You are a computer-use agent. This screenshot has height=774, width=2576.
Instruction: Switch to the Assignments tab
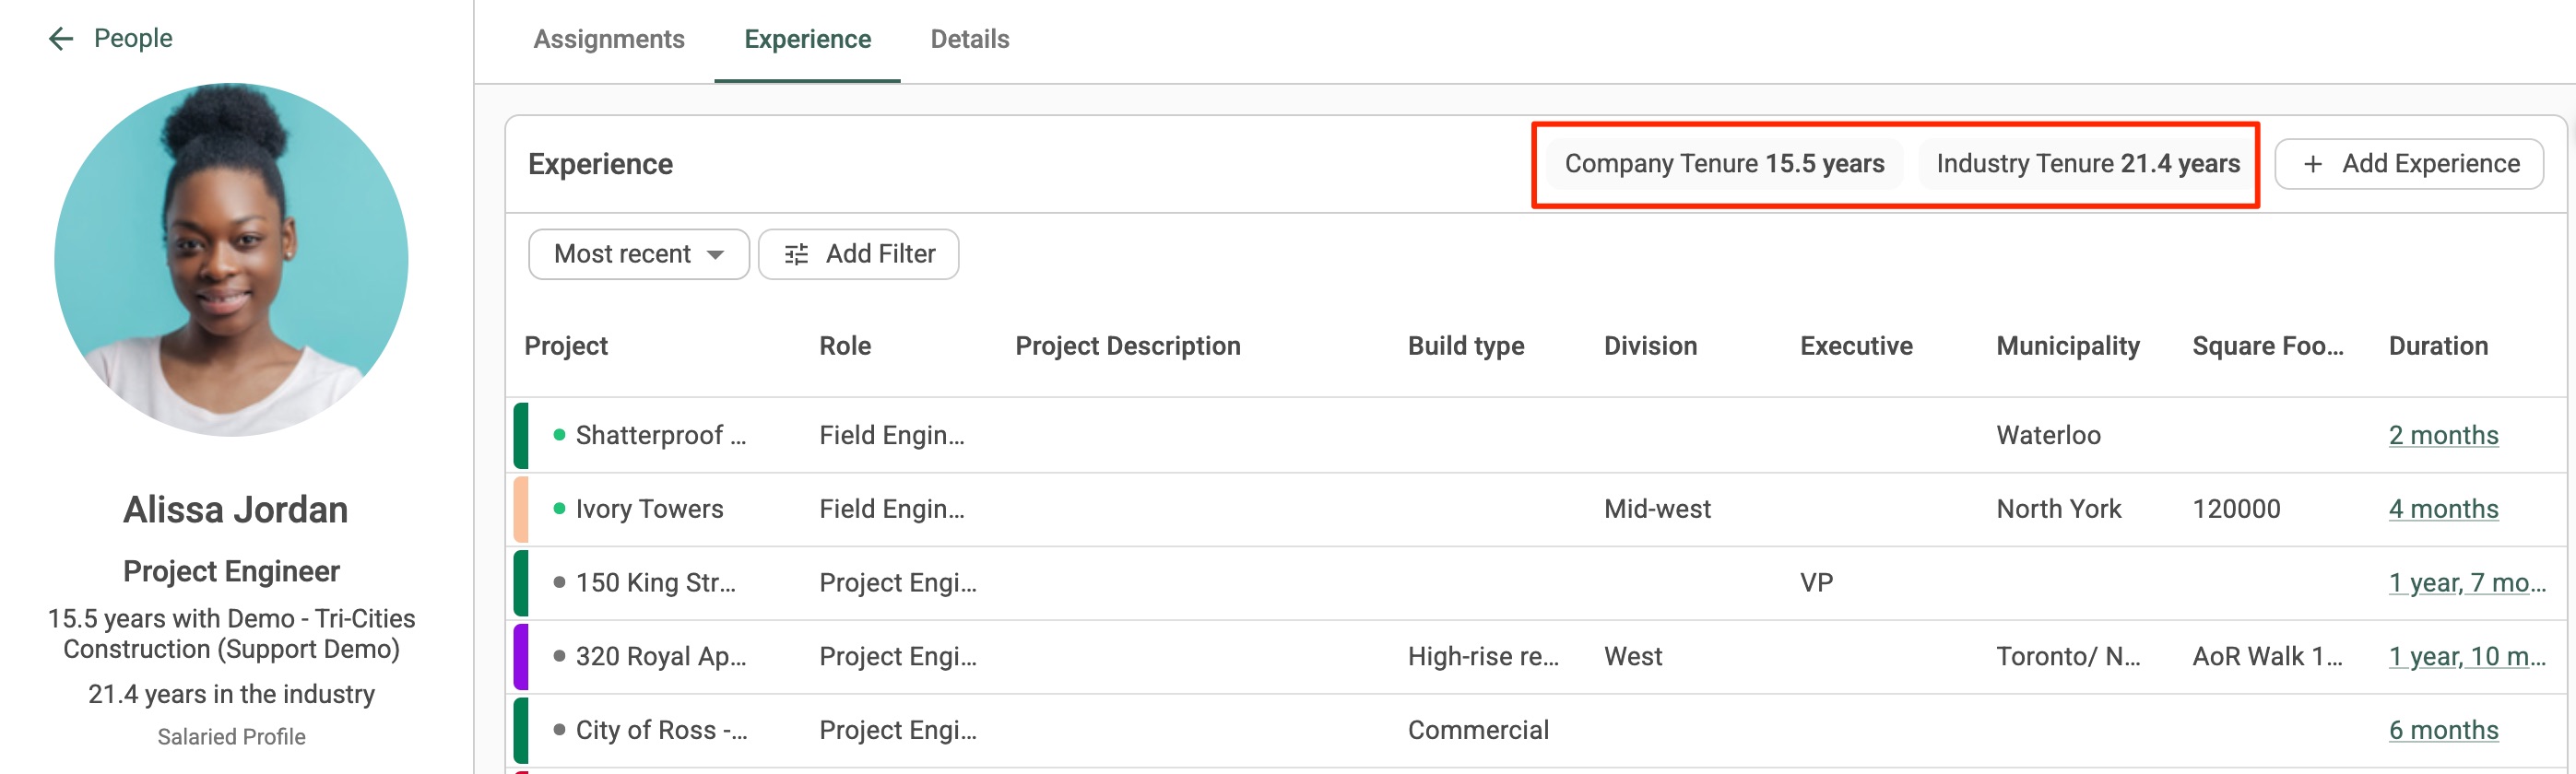[x=608, y=39]
